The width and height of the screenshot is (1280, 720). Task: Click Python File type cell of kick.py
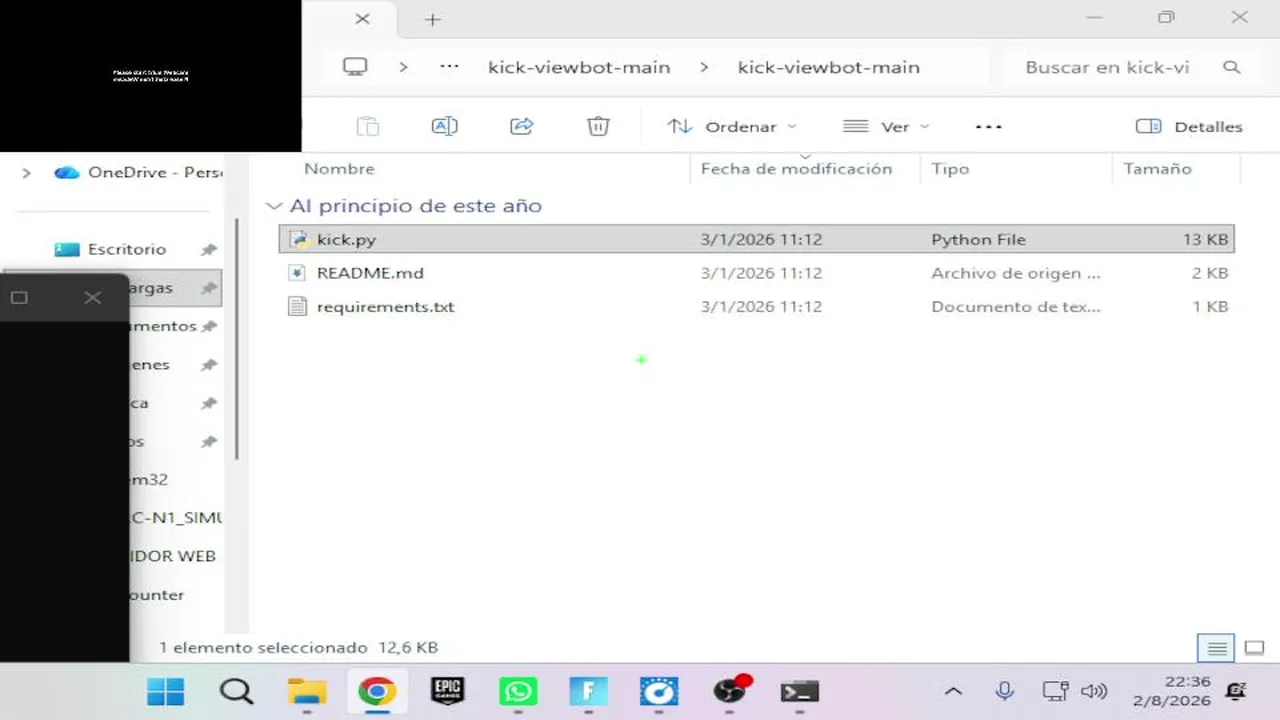point(978,239)
